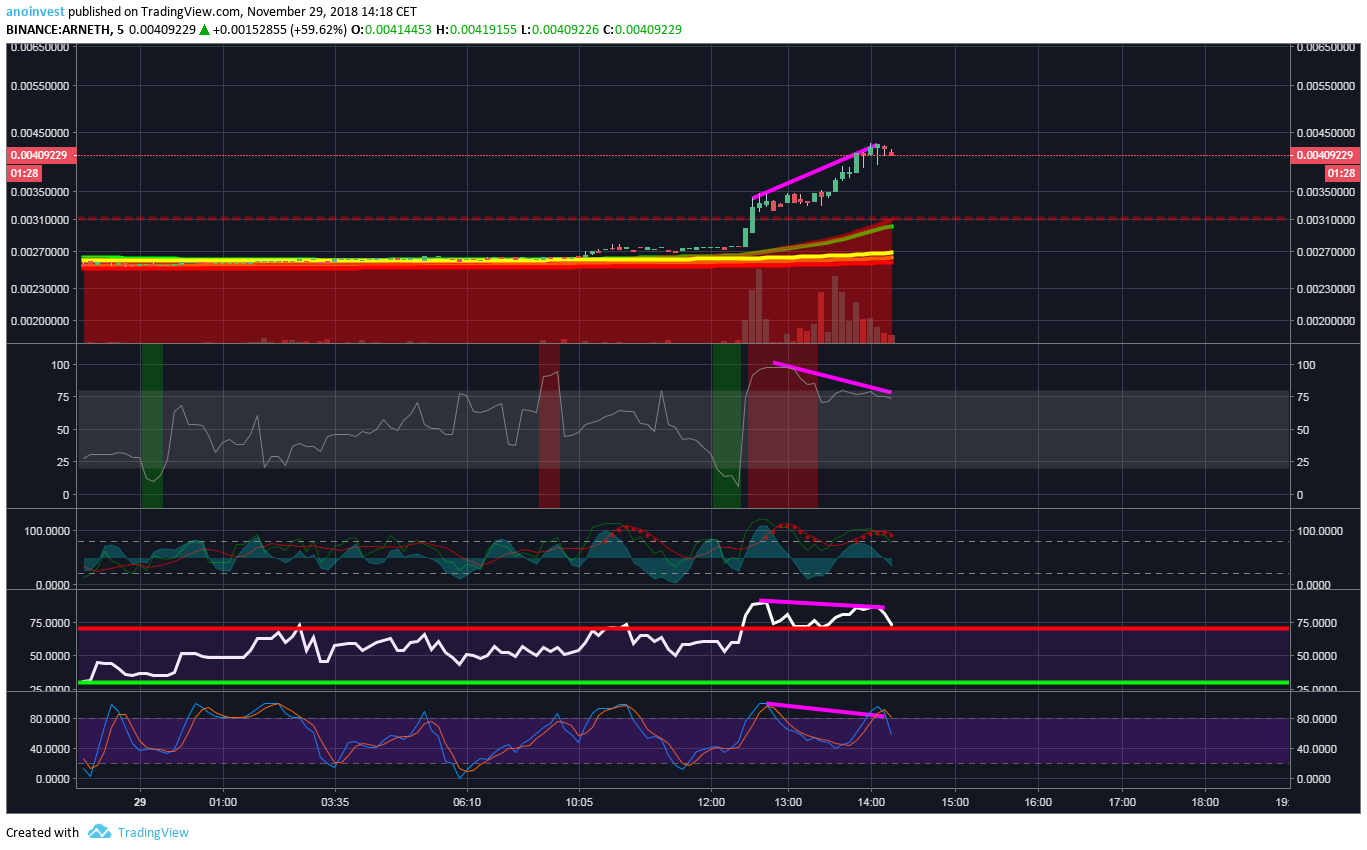Click the 100 level on the RSI right axis
This screenshot has width=1367, height=850.
coord(1306,365)
